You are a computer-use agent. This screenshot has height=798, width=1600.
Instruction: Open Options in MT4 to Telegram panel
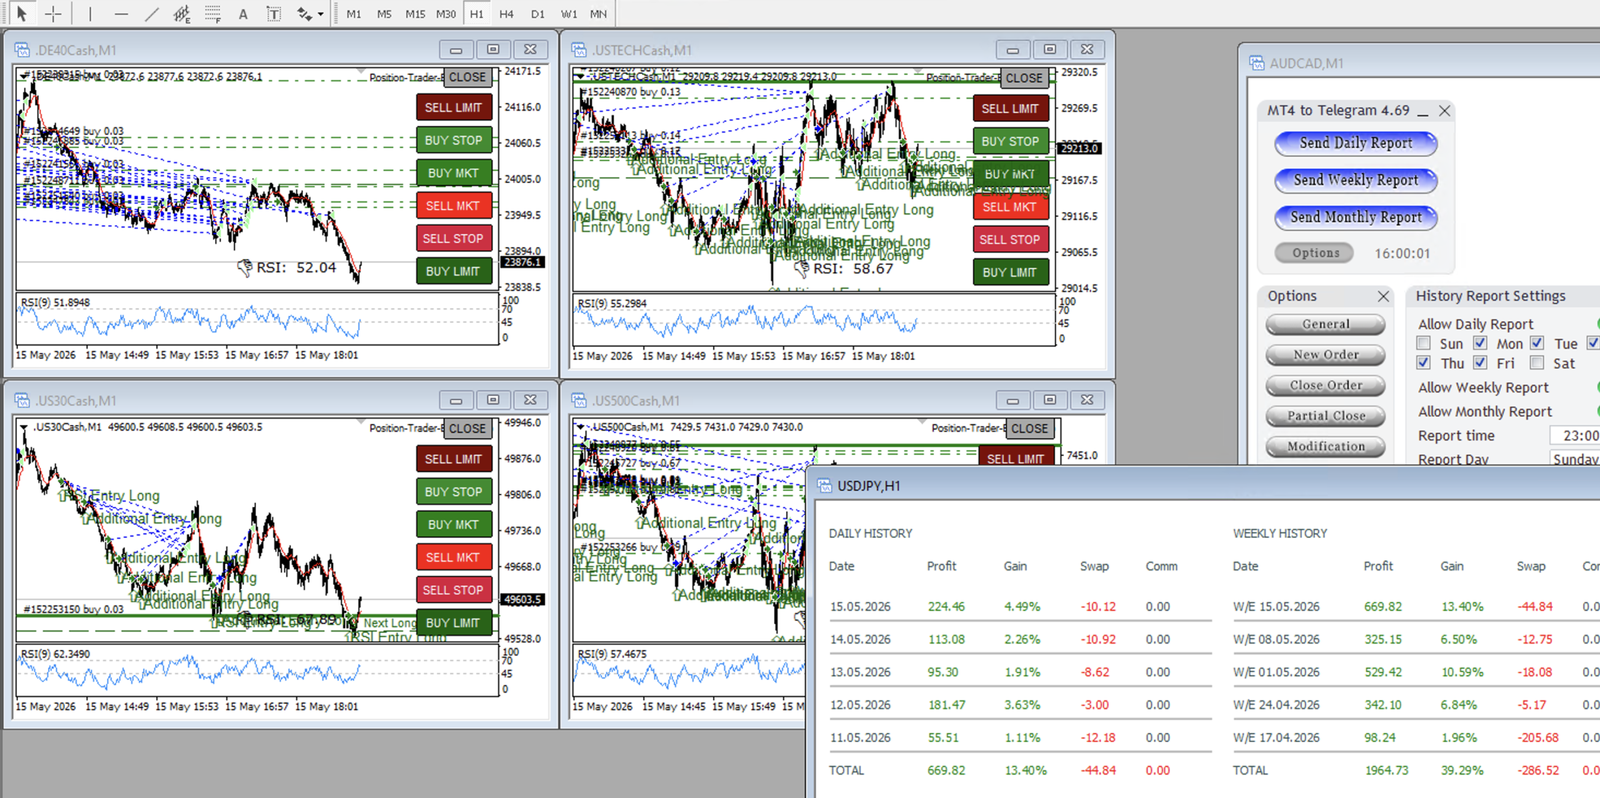point(1315,253)
